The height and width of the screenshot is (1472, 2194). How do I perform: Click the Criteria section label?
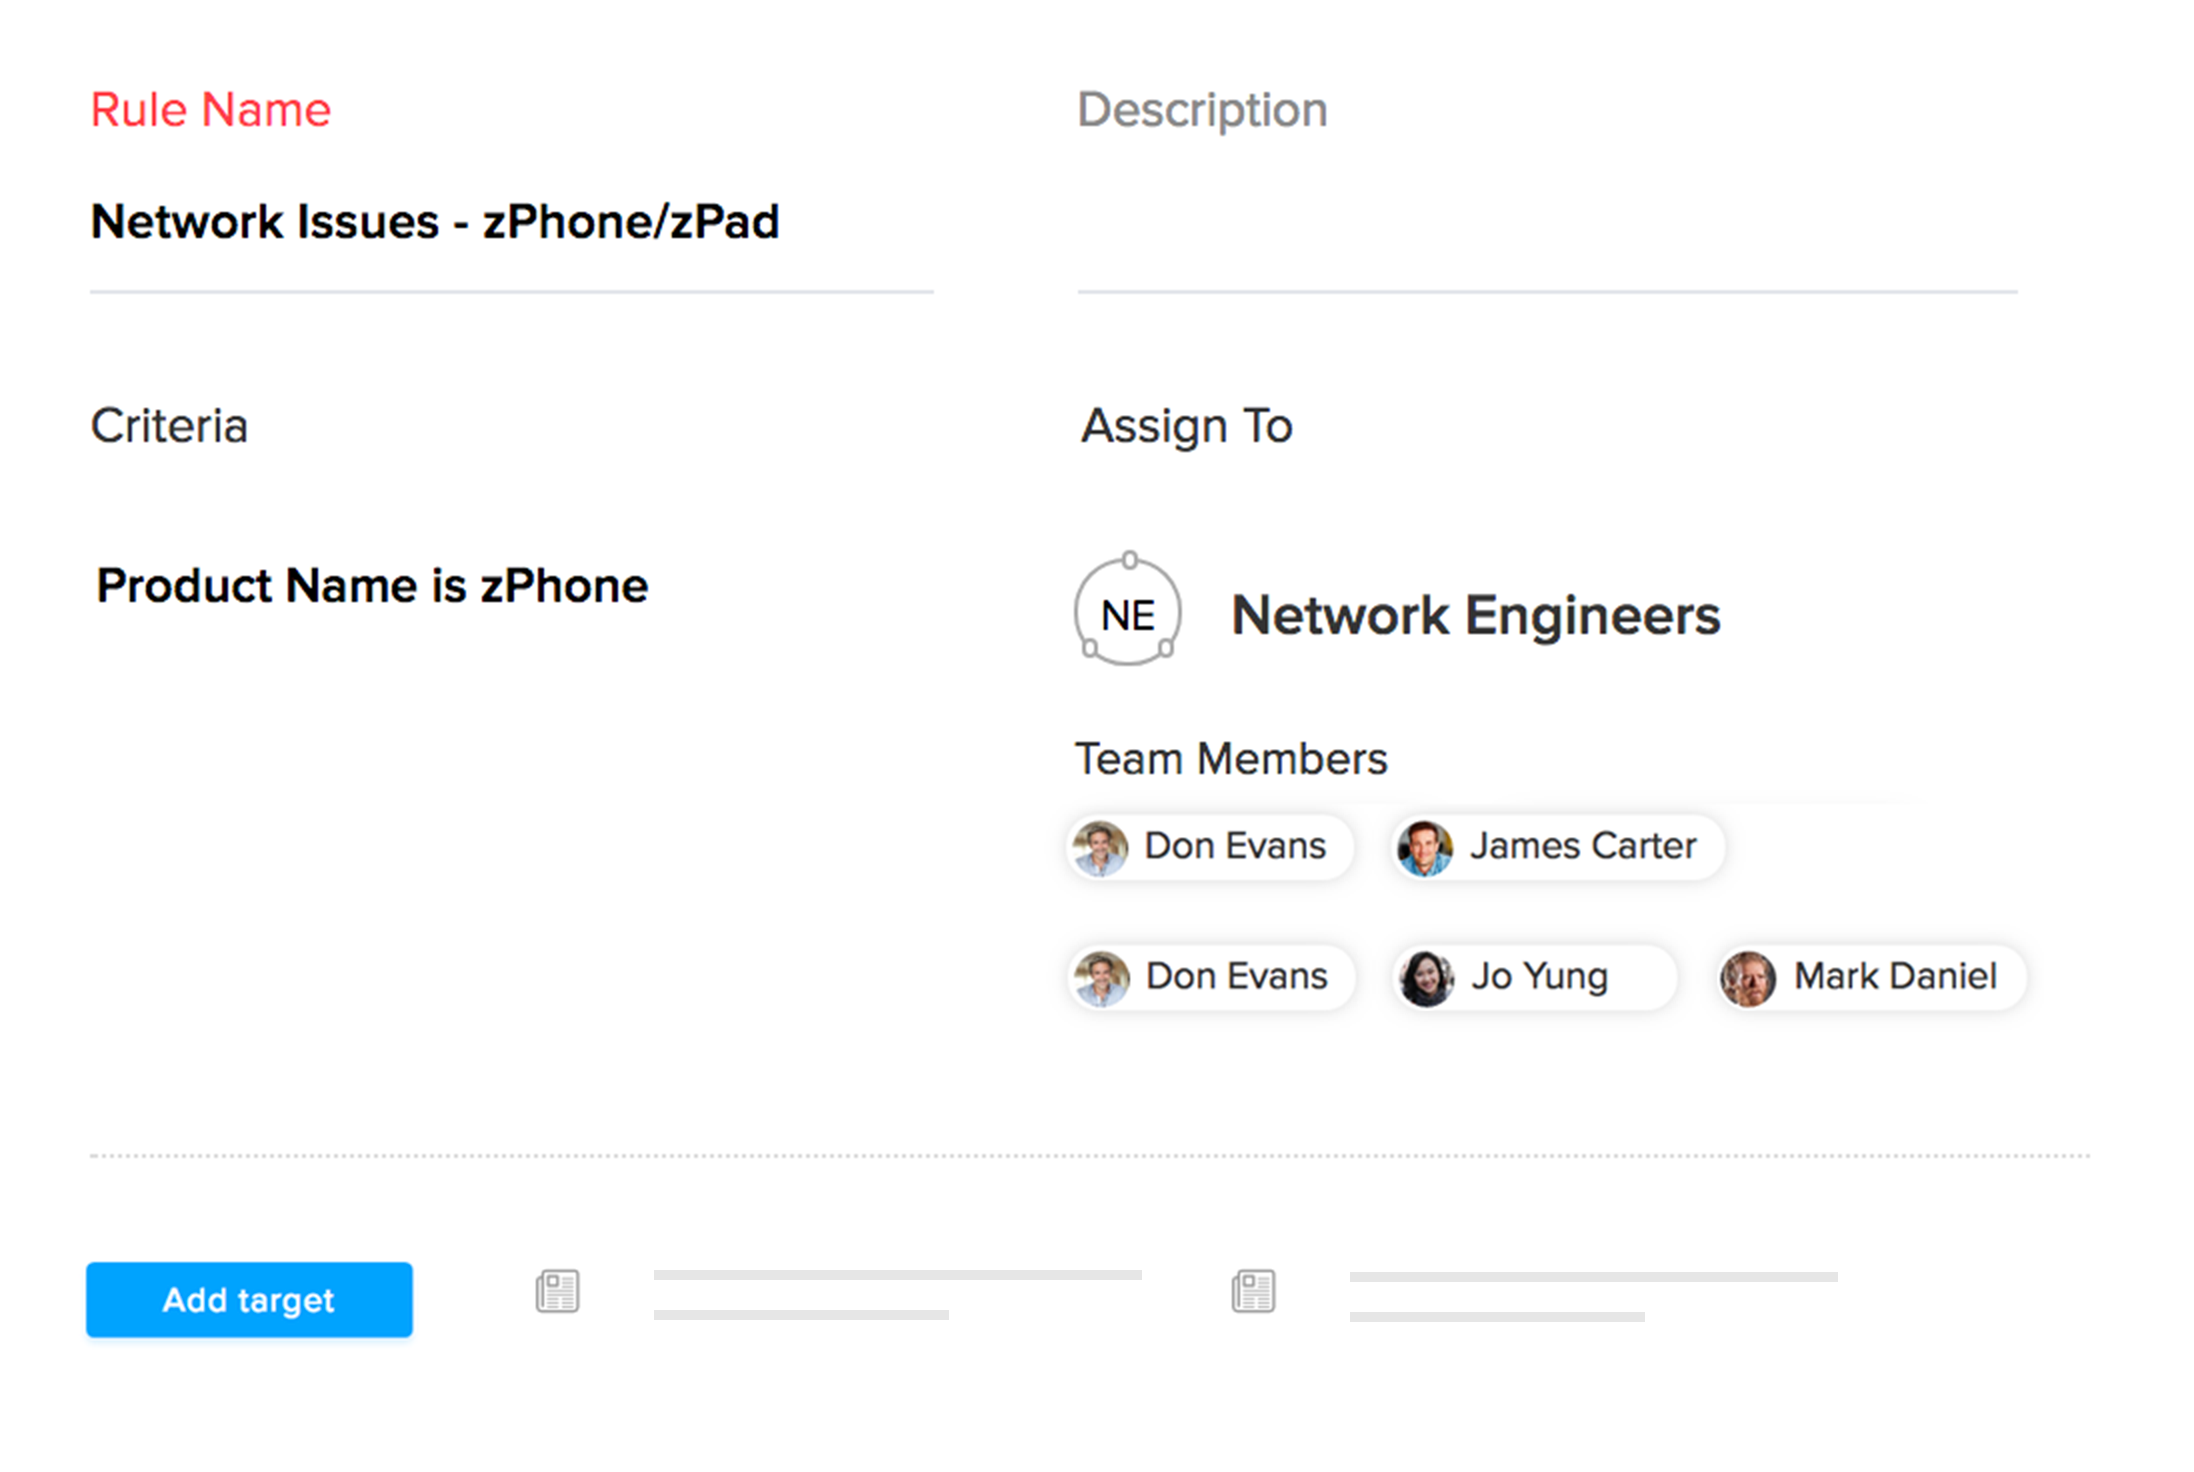click(169, 426)
